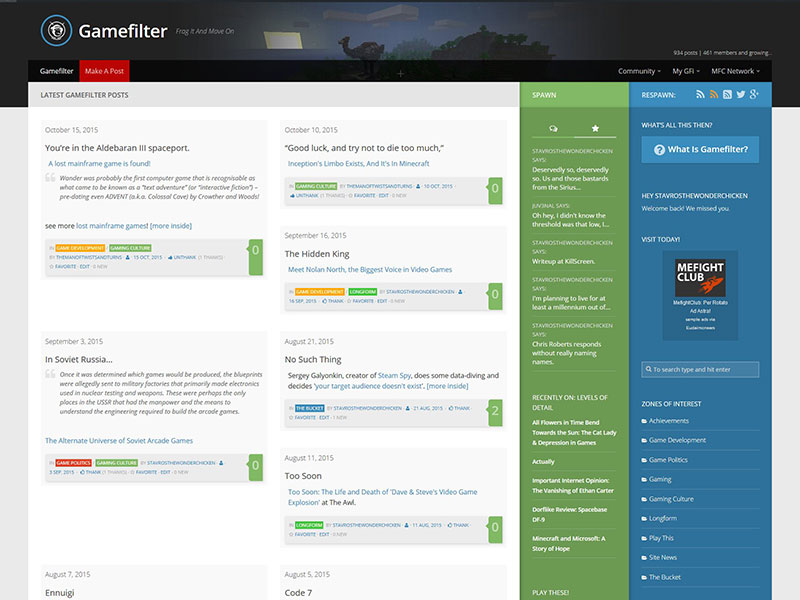Screen dimensions: 800x600
Task: Click user profile icon in Too Soon post meta
Action: coord(406,524)
